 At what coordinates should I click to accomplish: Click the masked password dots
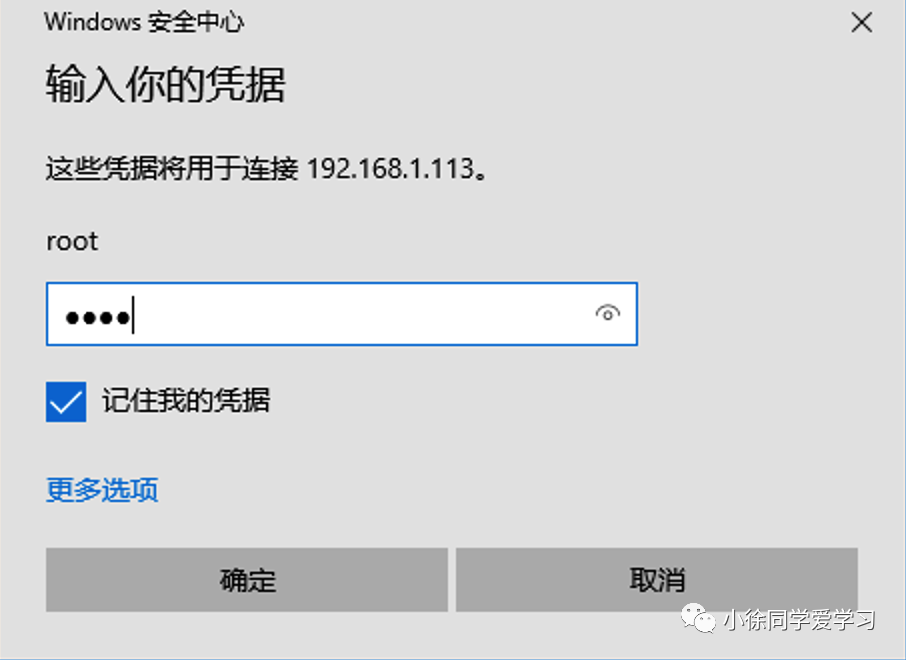97,317
